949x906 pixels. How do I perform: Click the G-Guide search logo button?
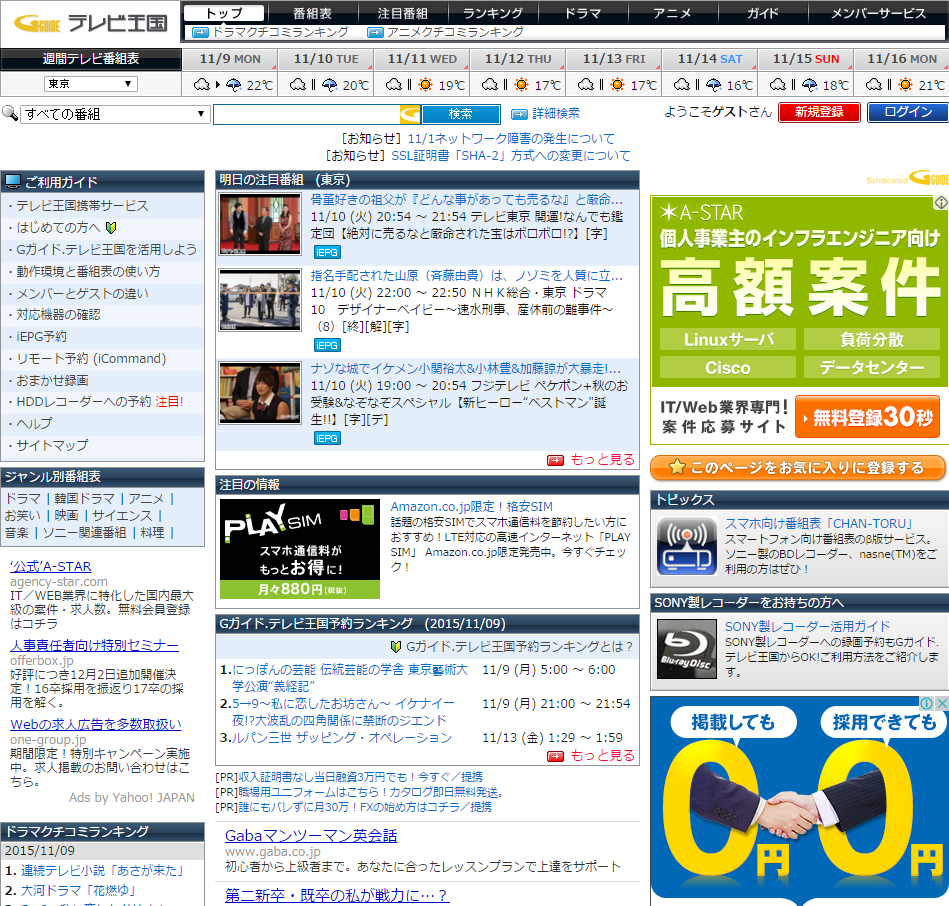click(x=410, y=114)
